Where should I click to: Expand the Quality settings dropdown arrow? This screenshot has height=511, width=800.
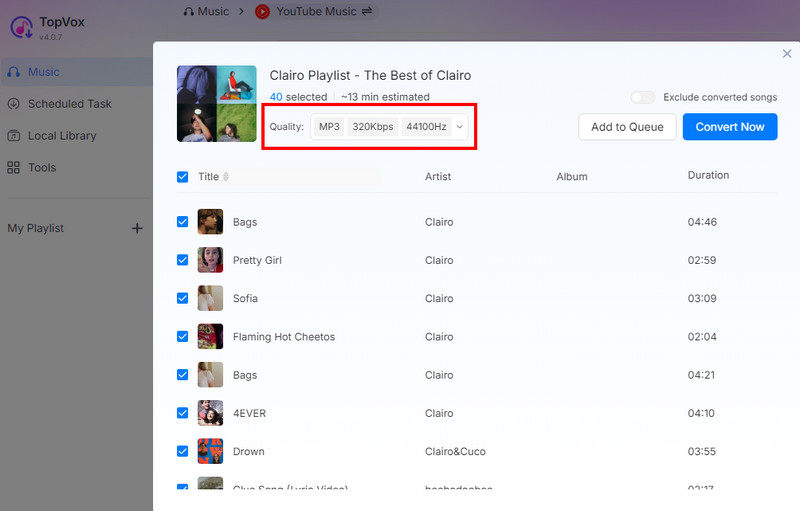point(460,127)
